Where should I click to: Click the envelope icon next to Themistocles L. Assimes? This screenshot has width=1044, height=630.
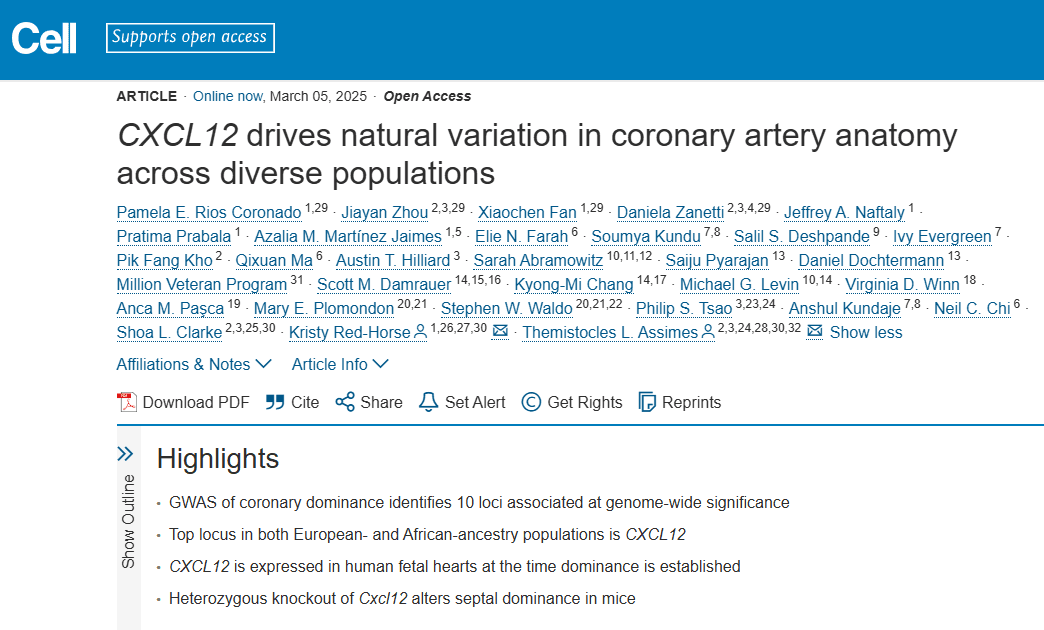[814, 331]
